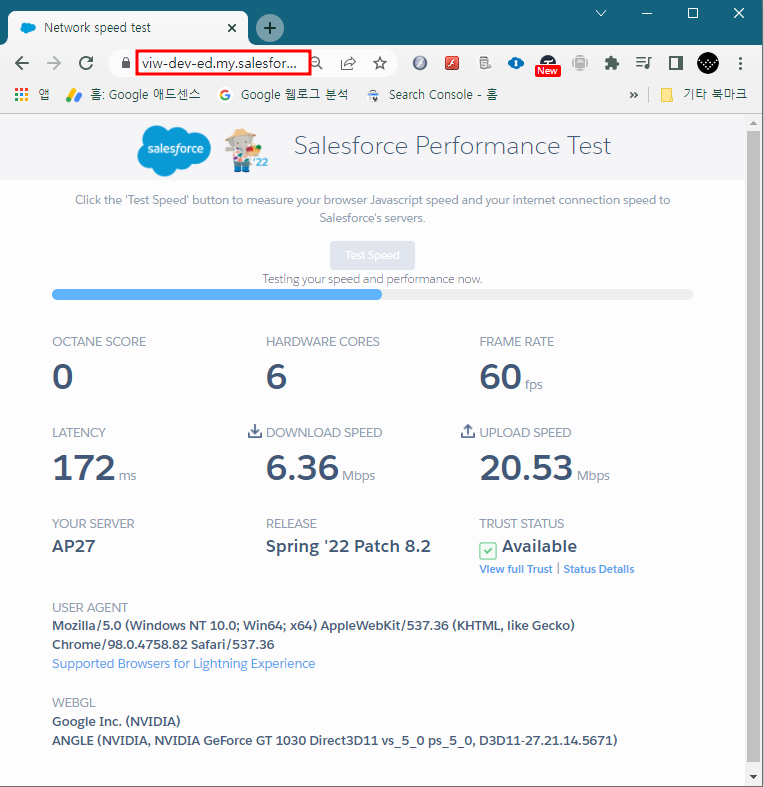Open the Extensions puzzle piece menu
Screen dimensions: 764x787
coord(611,63)
